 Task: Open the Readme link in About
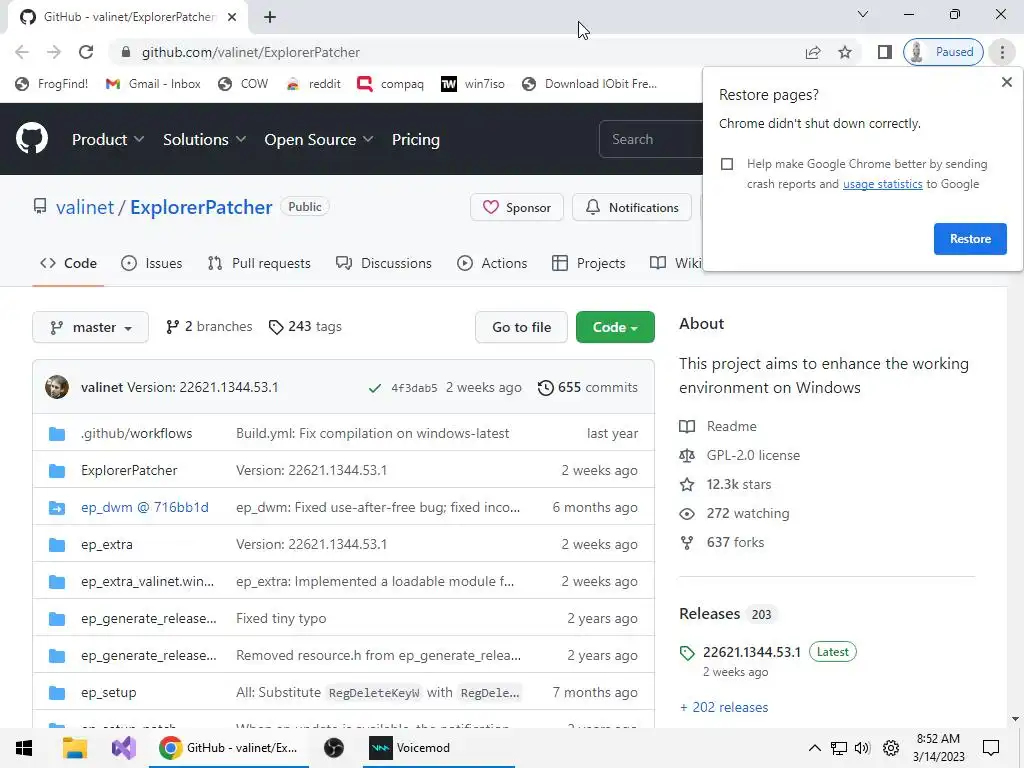point(718,426)
